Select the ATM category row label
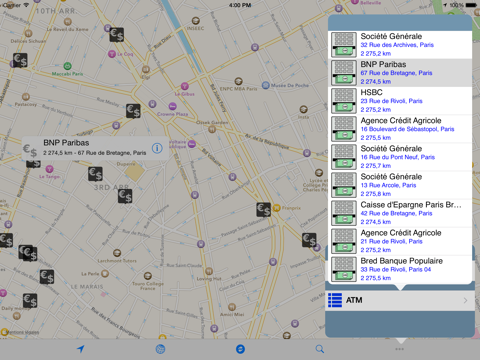 point(354,300)
